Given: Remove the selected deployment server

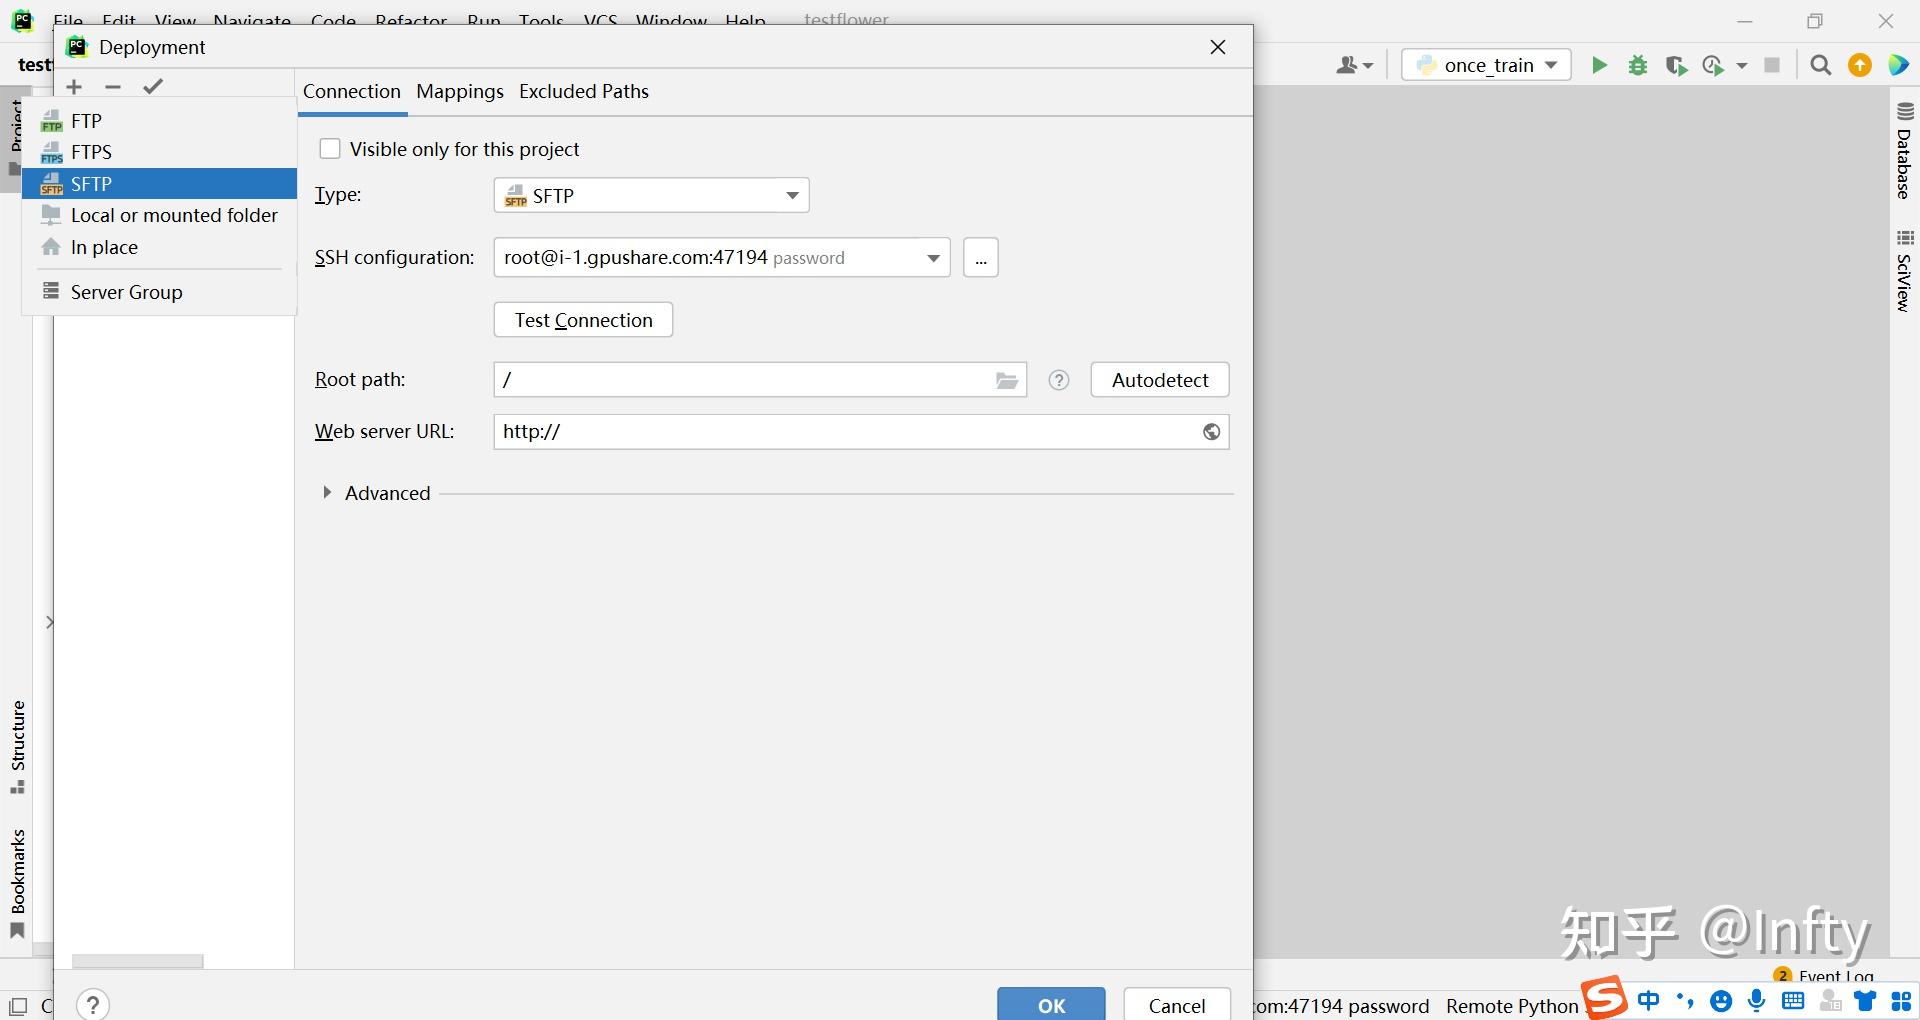Looking at the screenshot, I should [113, 87].
